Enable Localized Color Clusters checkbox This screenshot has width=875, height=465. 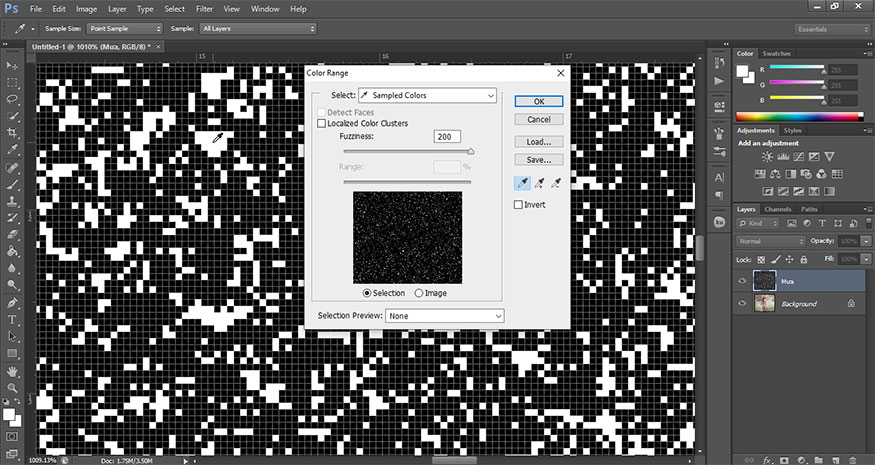pyautogui.click(x=321, y=123)
